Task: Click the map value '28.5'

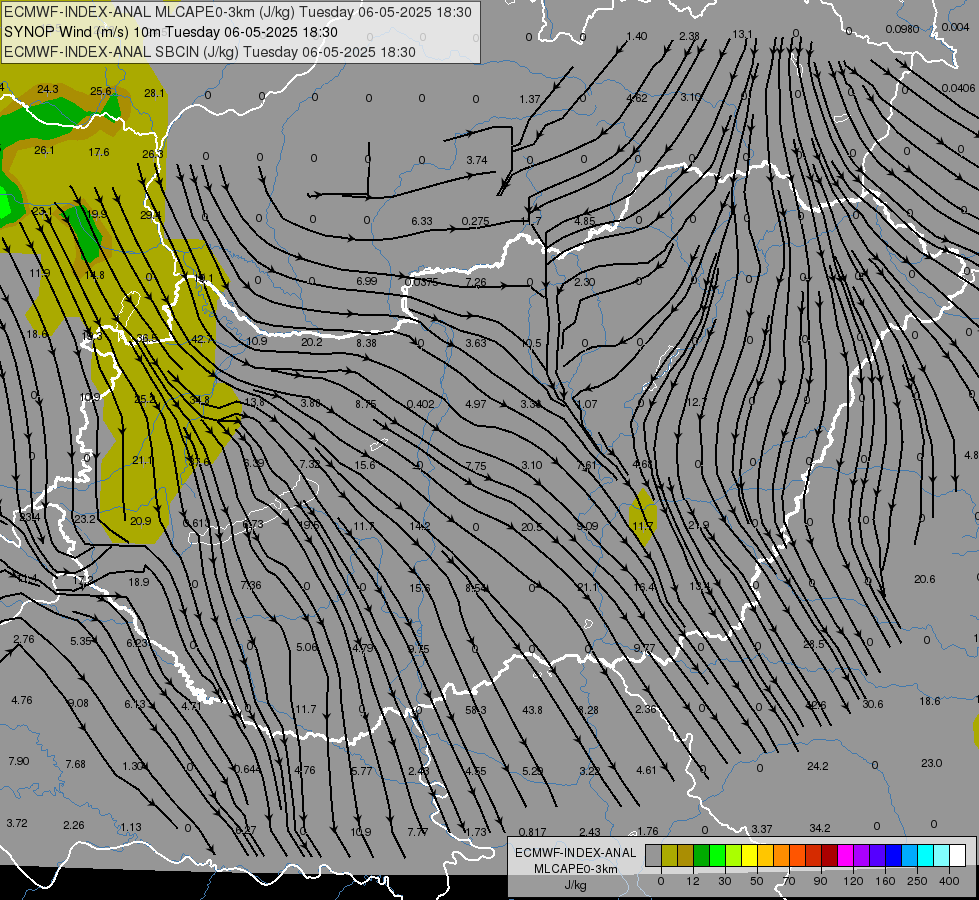Action: (x=814, y=644)
